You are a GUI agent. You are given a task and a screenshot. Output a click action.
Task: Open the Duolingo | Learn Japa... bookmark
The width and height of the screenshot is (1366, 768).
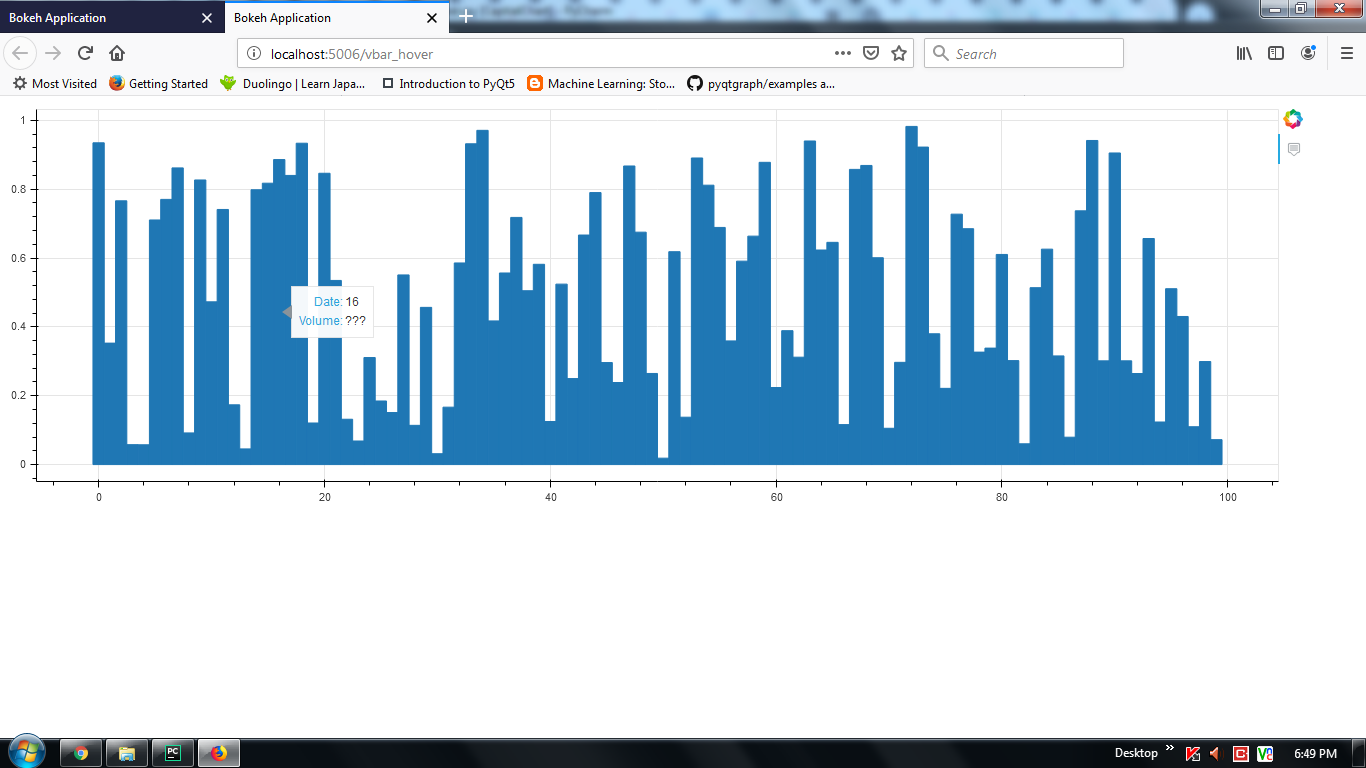click(x=294, y=84)
